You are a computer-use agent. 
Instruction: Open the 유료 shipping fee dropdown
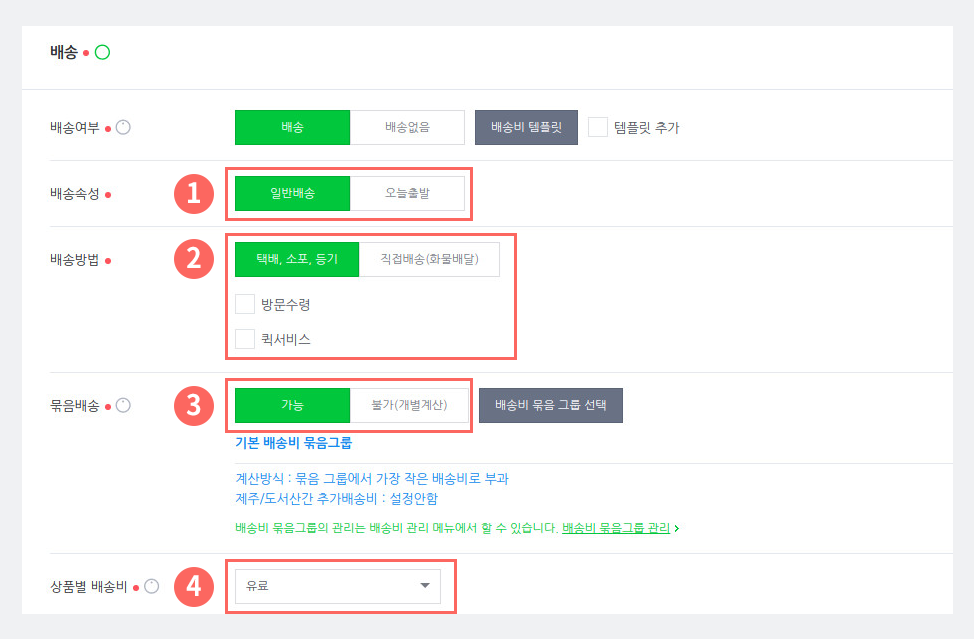point(338,586)
